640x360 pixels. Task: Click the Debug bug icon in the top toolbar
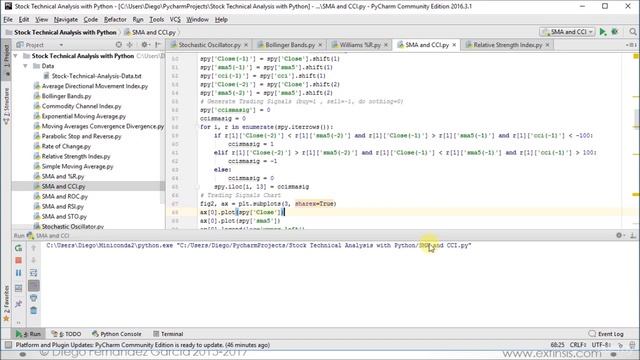[x=615, y=32]
